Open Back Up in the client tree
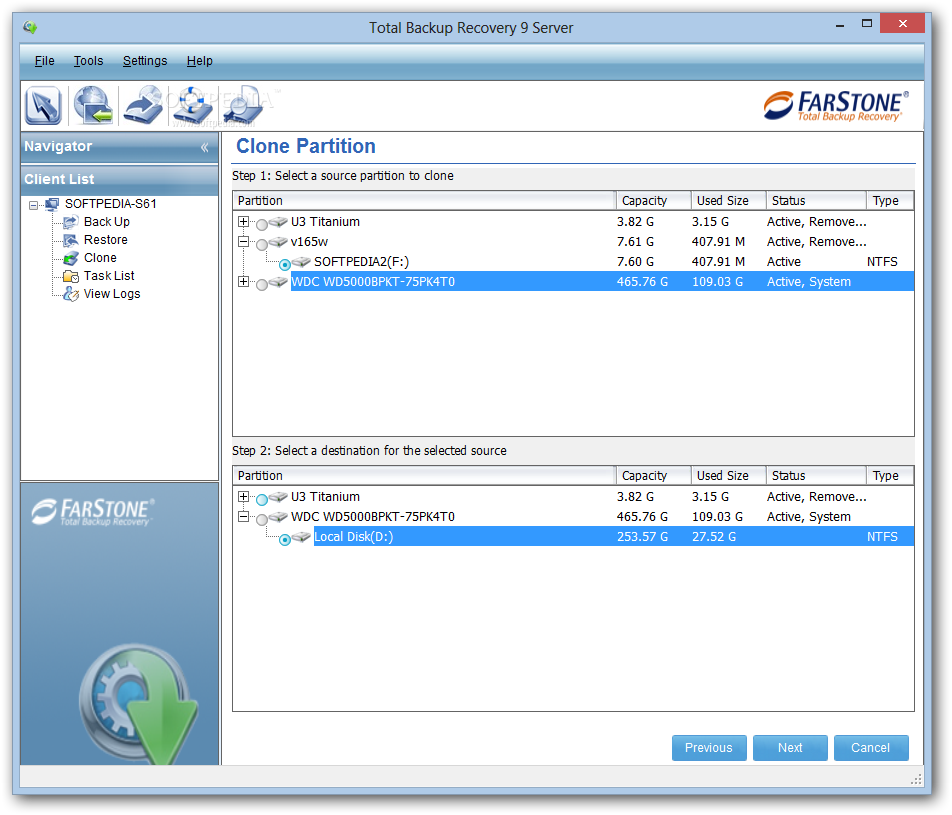The height and width of the screenshot is (815, 952). click(106, 222)
